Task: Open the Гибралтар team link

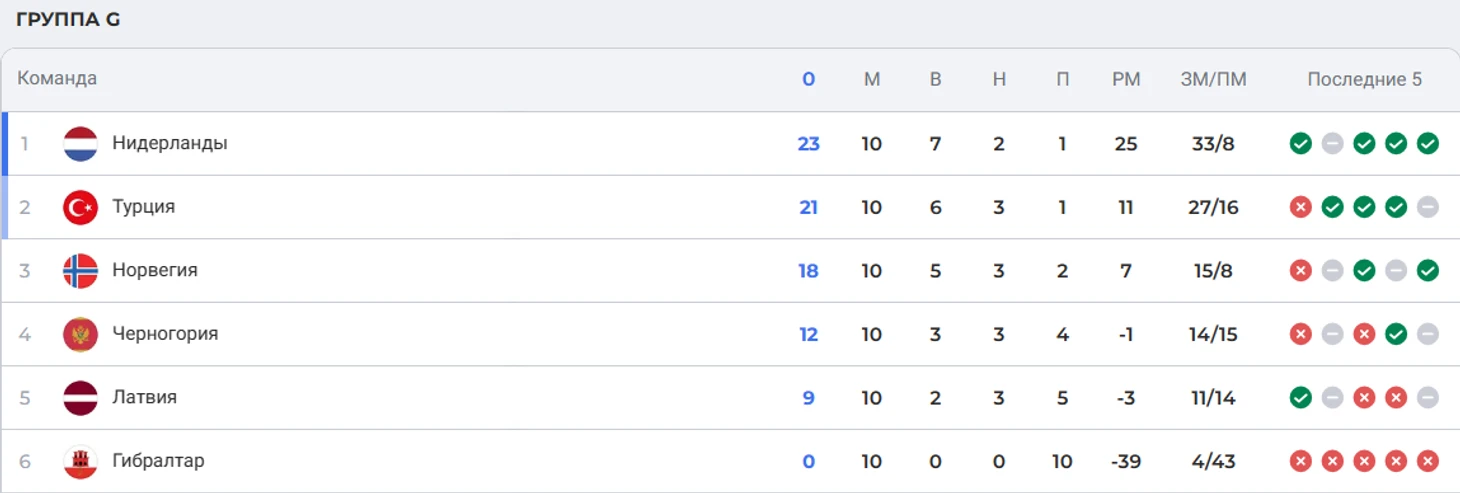Action: (158, 461)
